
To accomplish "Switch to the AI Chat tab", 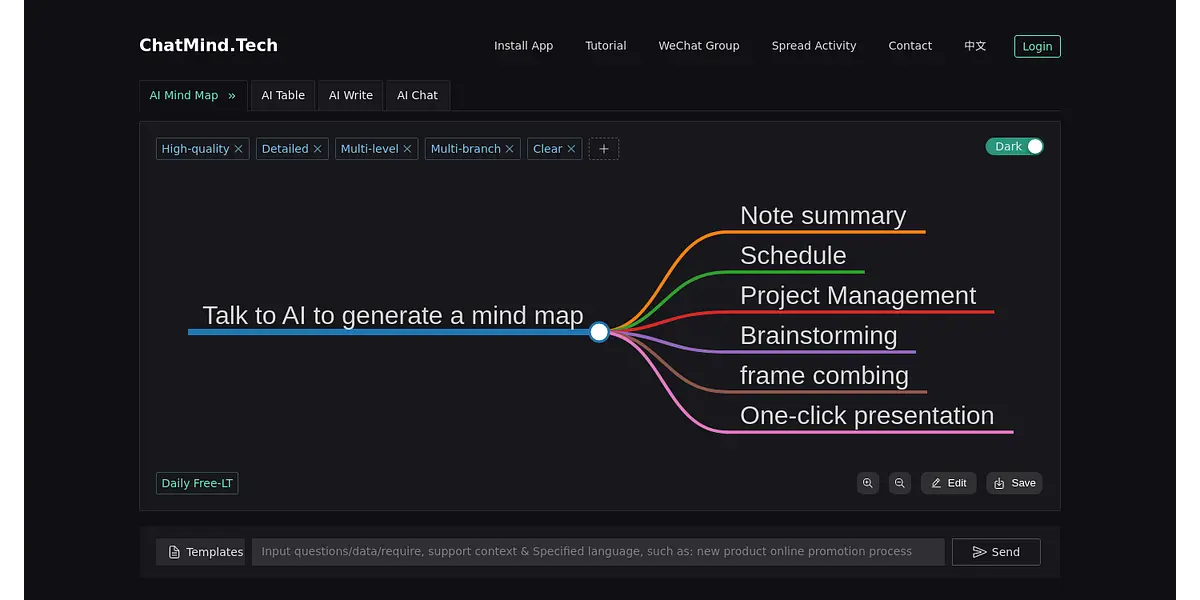I will tap(417, 96).
